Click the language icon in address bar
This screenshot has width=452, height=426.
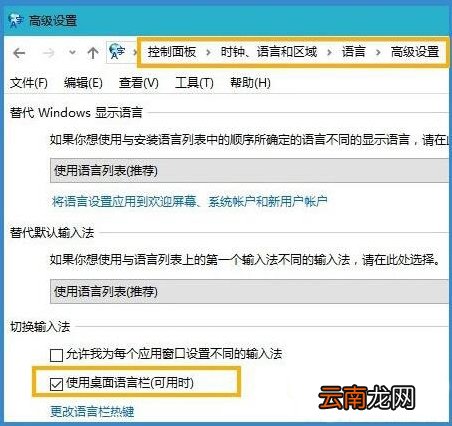point(117,52)
